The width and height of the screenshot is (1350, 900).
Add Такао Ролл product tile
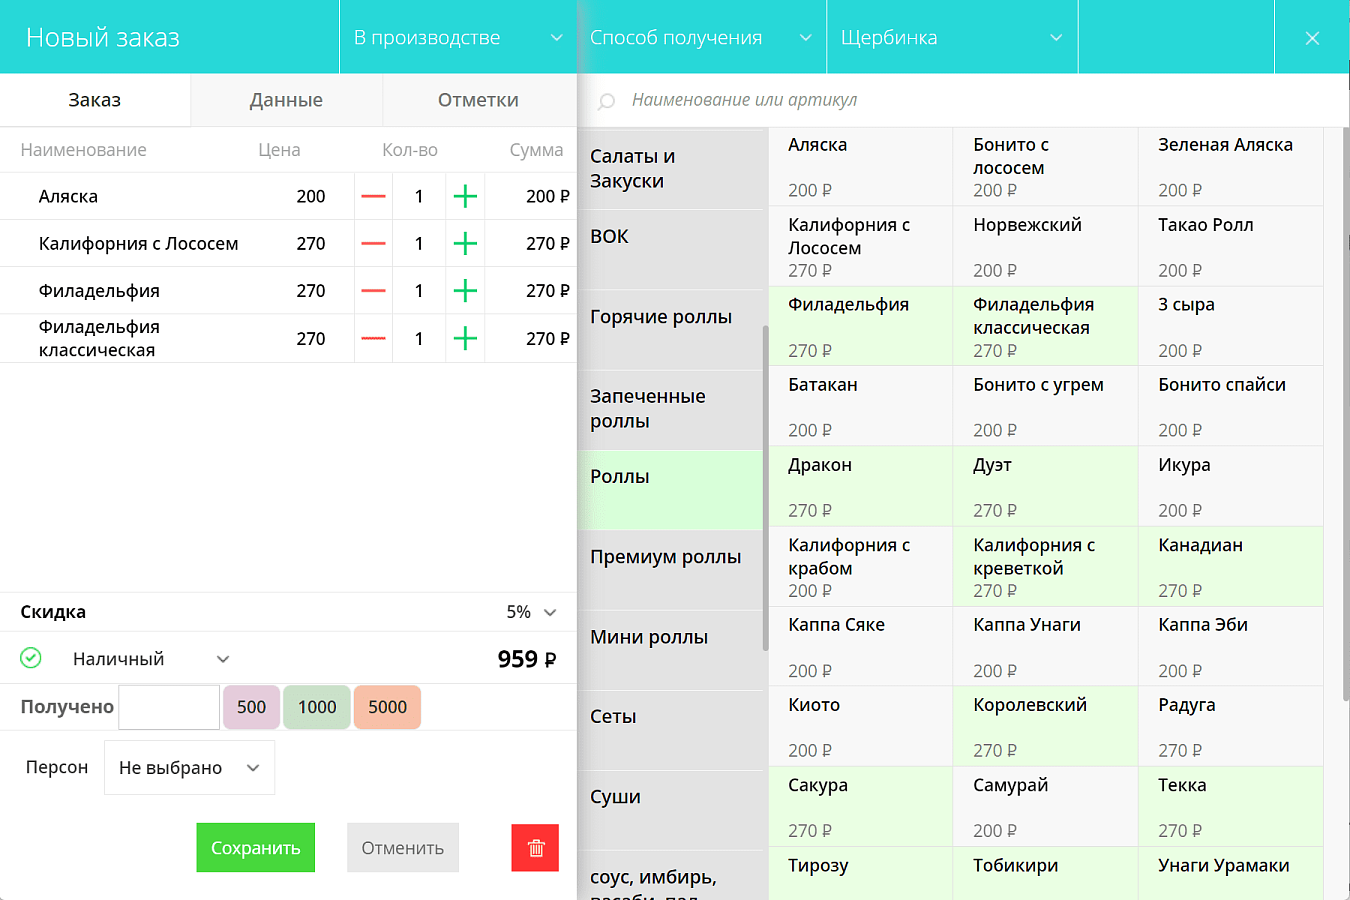[1231, 247]
